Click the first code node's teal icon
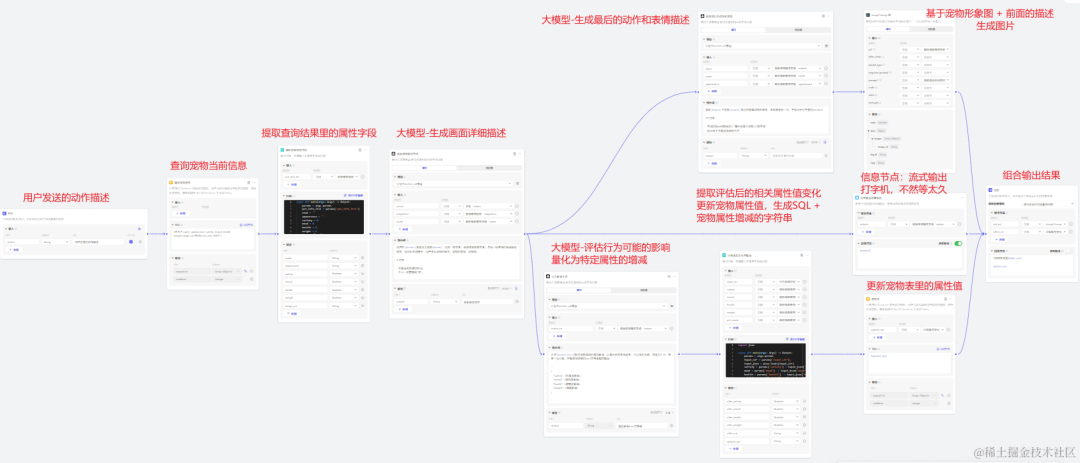Image resolution: width=1080 pixels, height=463 pixels. coord(282,150)
